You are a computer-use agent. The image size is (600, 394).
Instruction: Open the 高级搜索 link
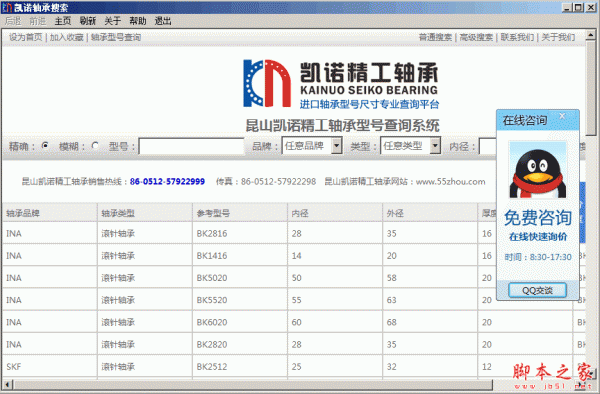click(x=476, y=37)
